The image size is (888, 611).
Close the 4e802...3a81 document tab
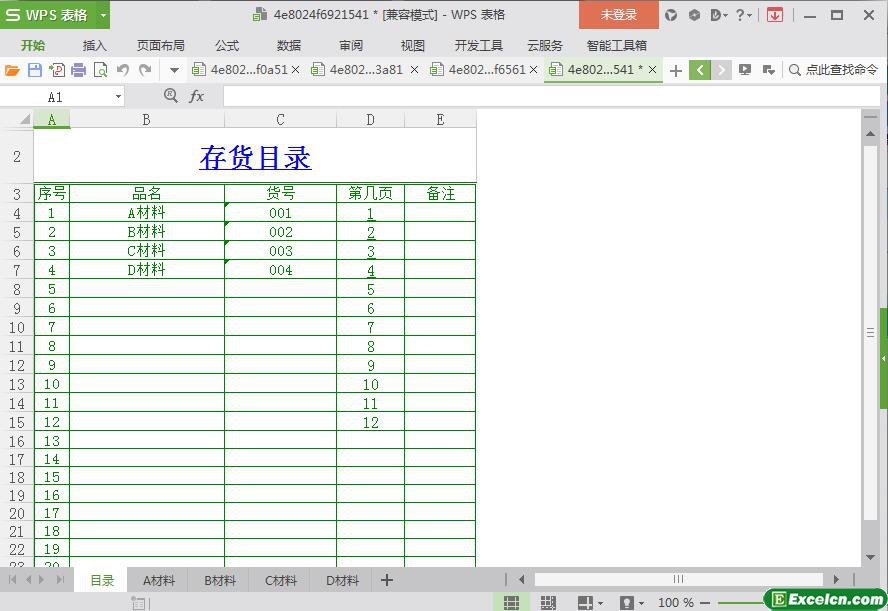click(x=414, y=70)
